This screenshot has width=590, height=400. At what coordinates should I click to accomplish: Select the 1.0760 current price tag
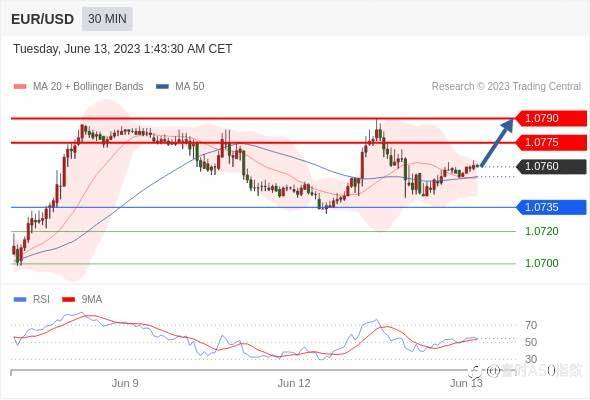pyautogui.click(x=551, y=166)
